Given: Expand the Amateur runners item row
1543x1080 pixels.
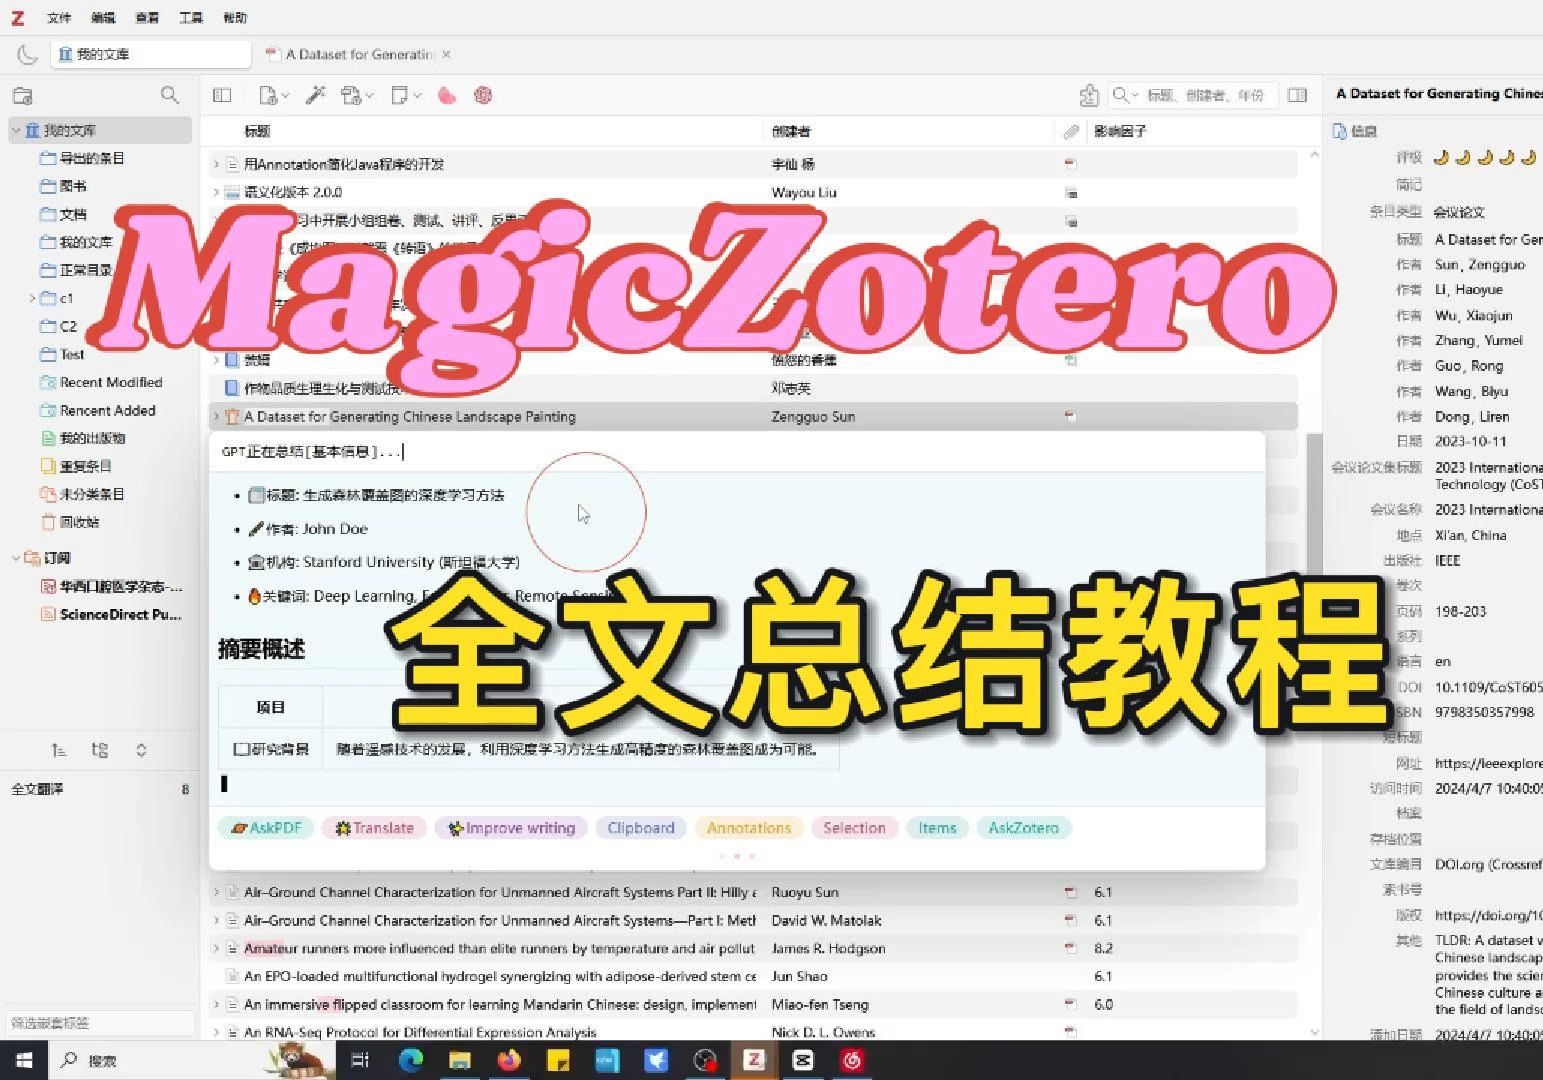Looking at the screenshot, I should coord(216,948).
